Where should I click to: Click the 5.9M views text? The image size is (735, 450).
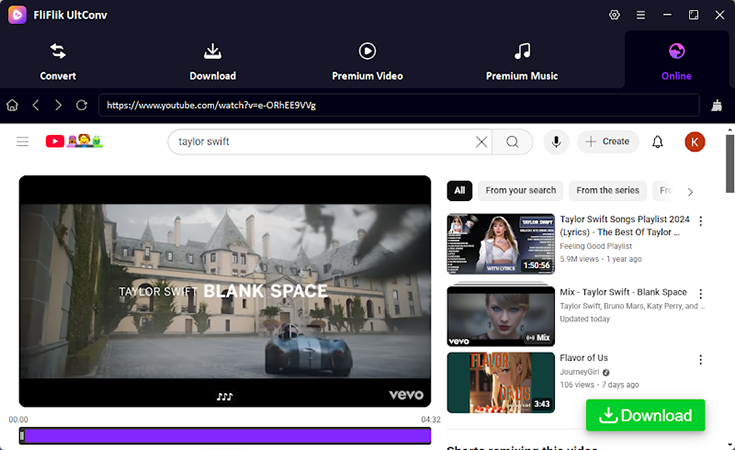click(x=579, y=259)
